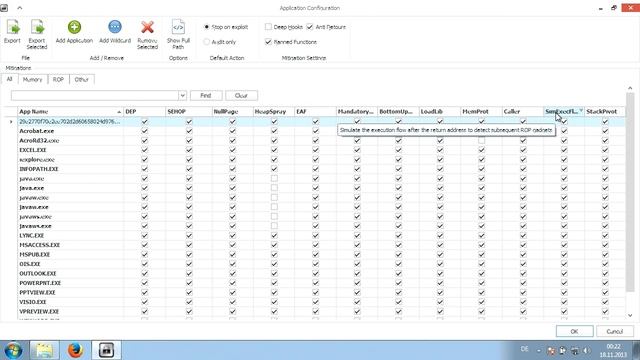
Task: Open the SimExecFlow column filter arrow
Action: 581,111
